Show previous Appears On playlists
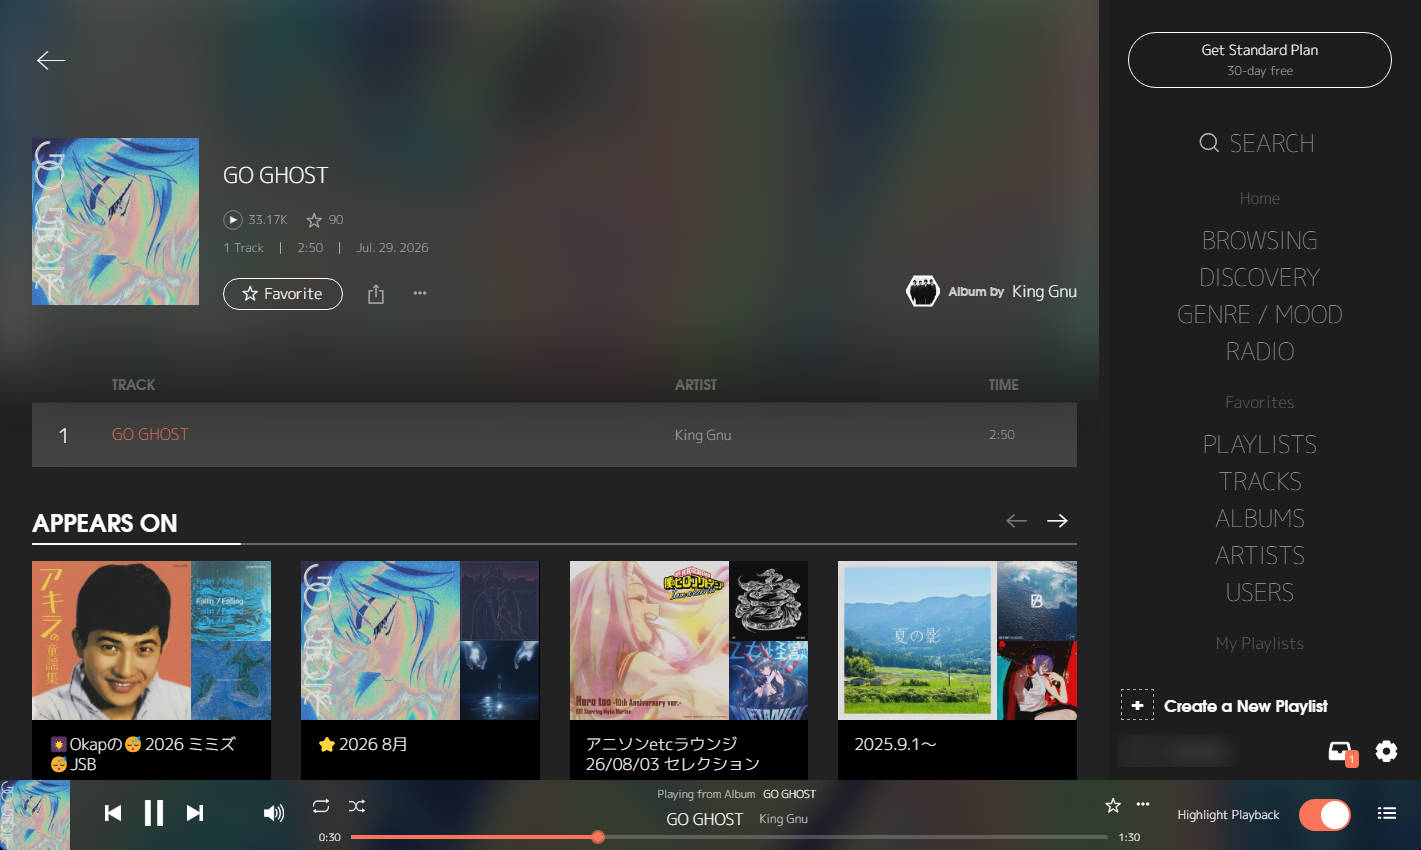1421x850 pixels. coord(1016,520)
